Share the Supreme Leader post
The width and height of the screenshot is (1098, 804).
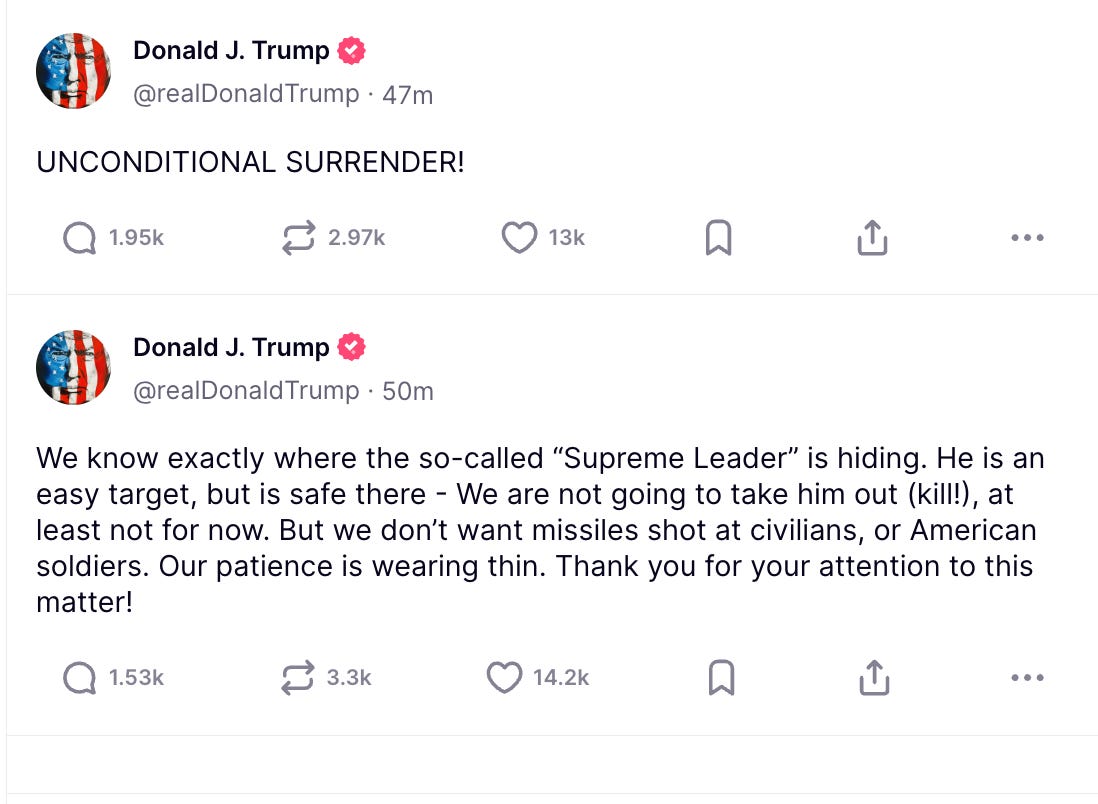[x=873, y=677]
